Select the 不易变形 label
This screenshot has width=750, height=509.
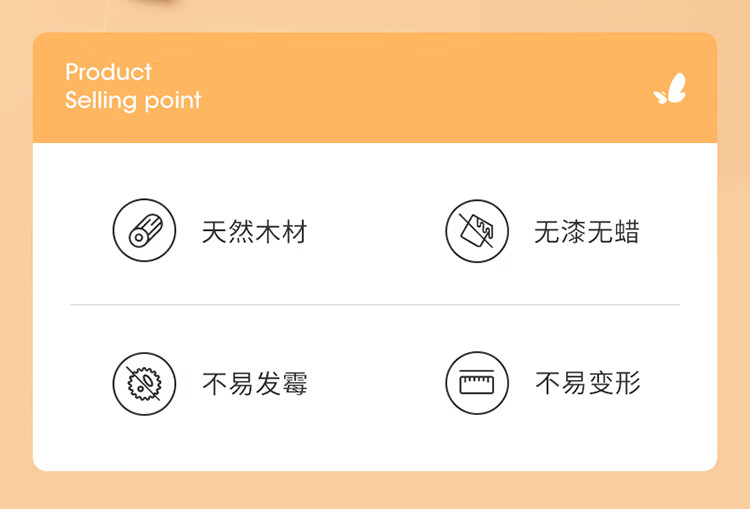(587, 383)
